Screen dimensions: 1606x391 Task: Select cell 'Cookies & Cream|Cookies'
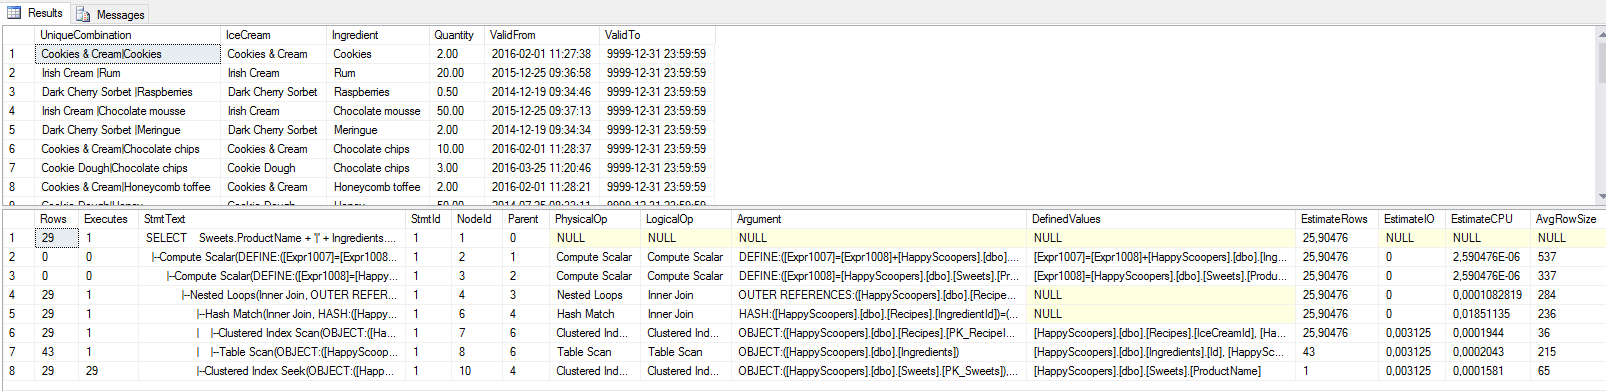pyautogui.click(x=128, y=54)
